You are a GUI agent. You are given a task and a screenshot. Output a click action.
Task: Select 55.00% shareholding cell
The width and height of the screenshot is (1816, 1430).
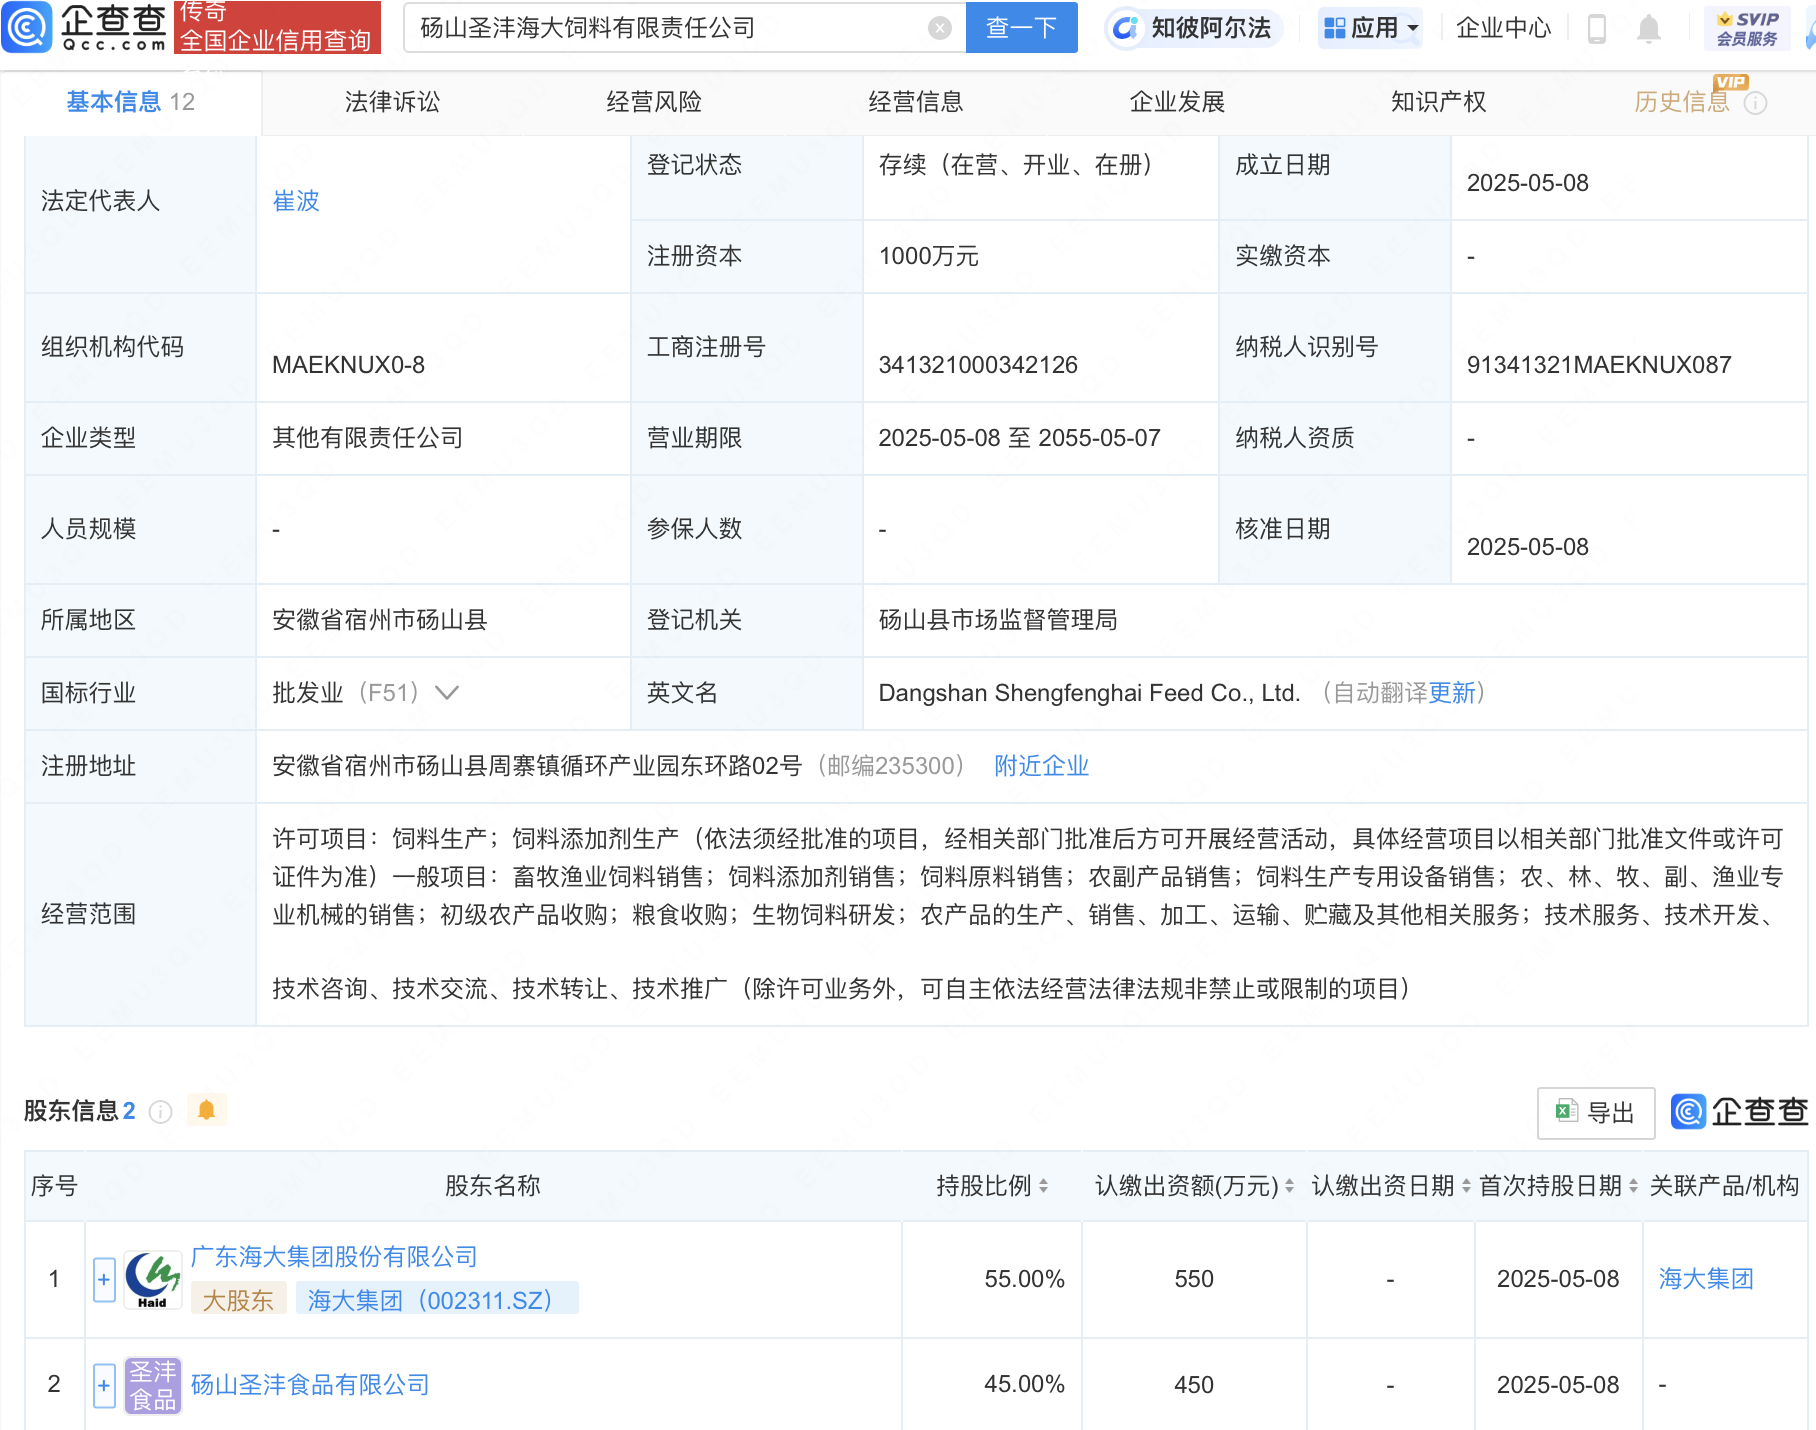coord(1024,1279)
